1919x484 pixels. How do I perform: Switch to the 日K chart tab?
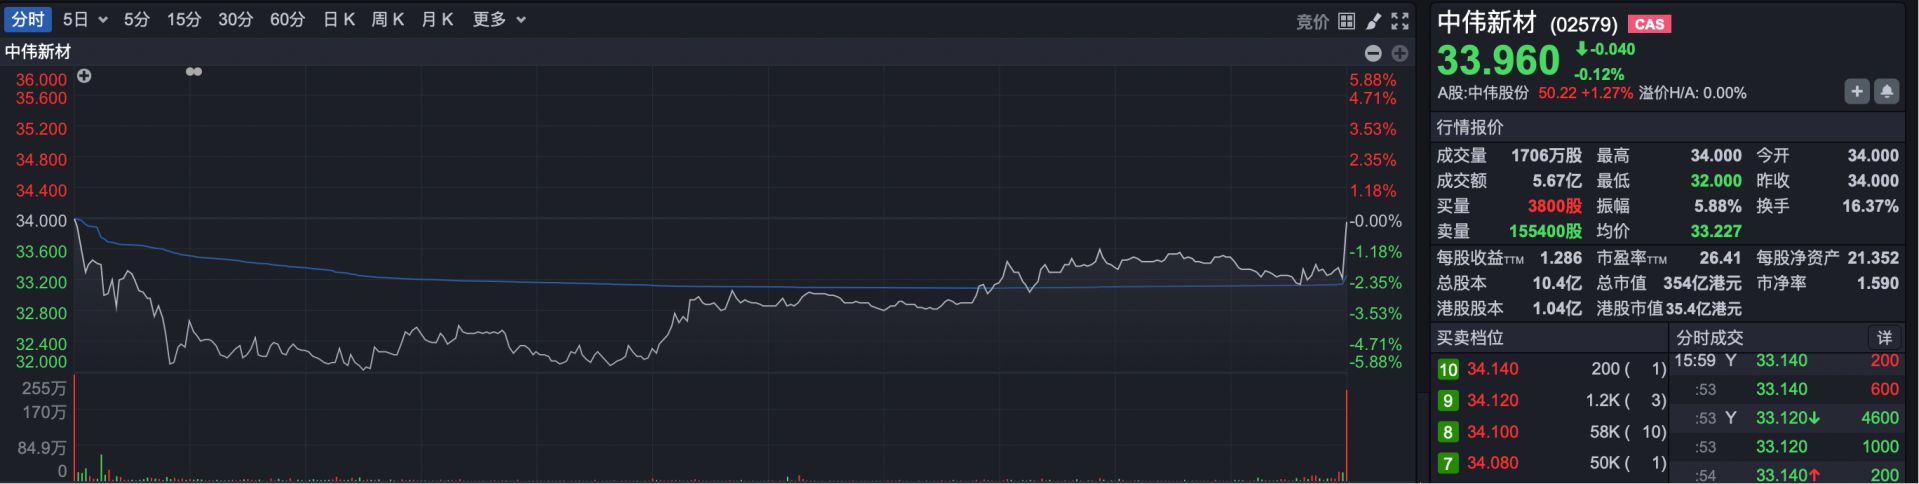(x=339, y=20)
